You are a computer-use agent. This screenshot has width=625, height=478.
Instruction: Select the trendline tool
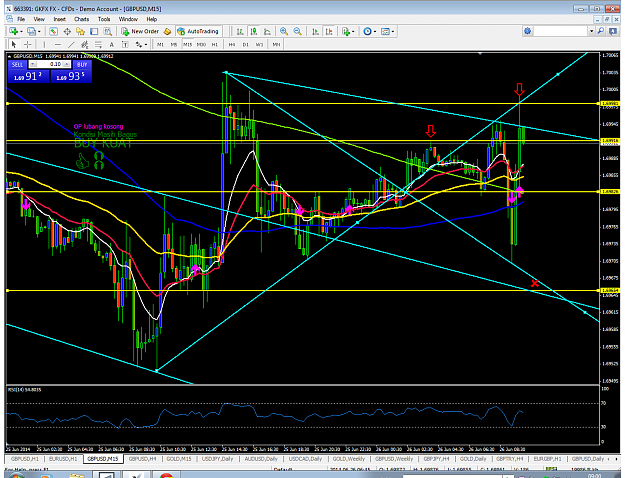point(71,44)
